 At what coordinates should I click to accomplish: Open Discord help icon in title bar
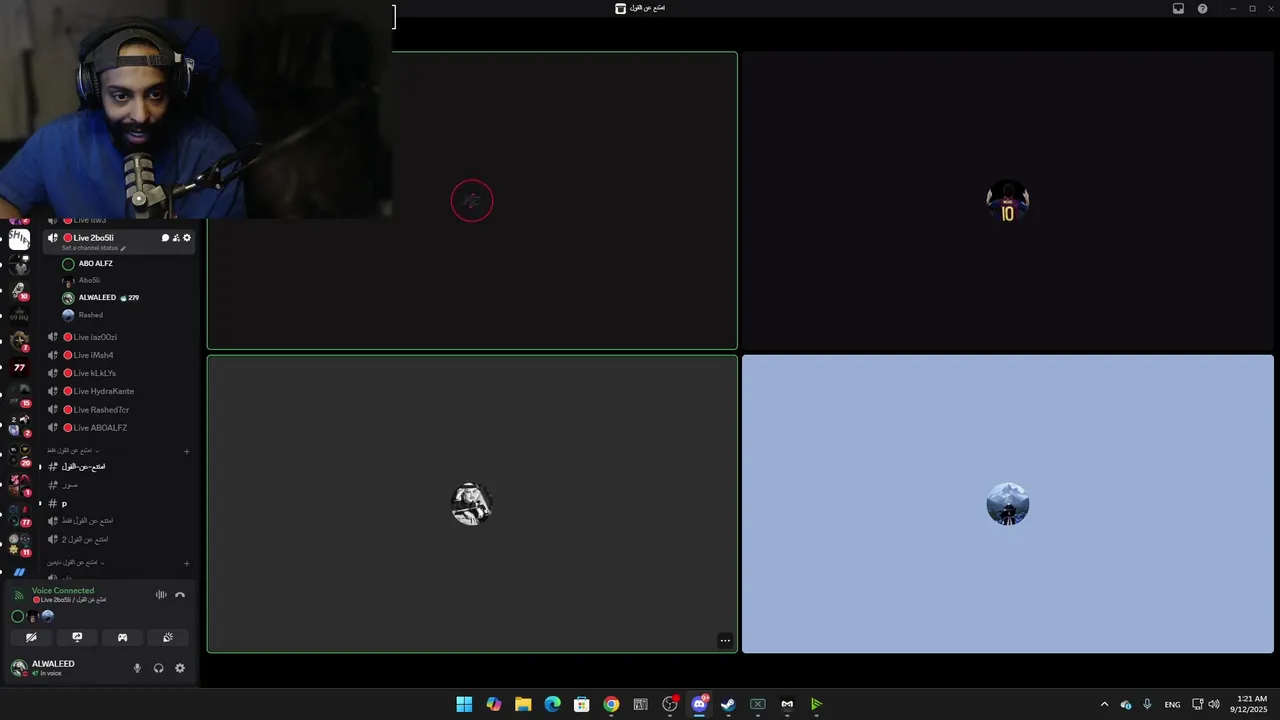[1202, 8]
